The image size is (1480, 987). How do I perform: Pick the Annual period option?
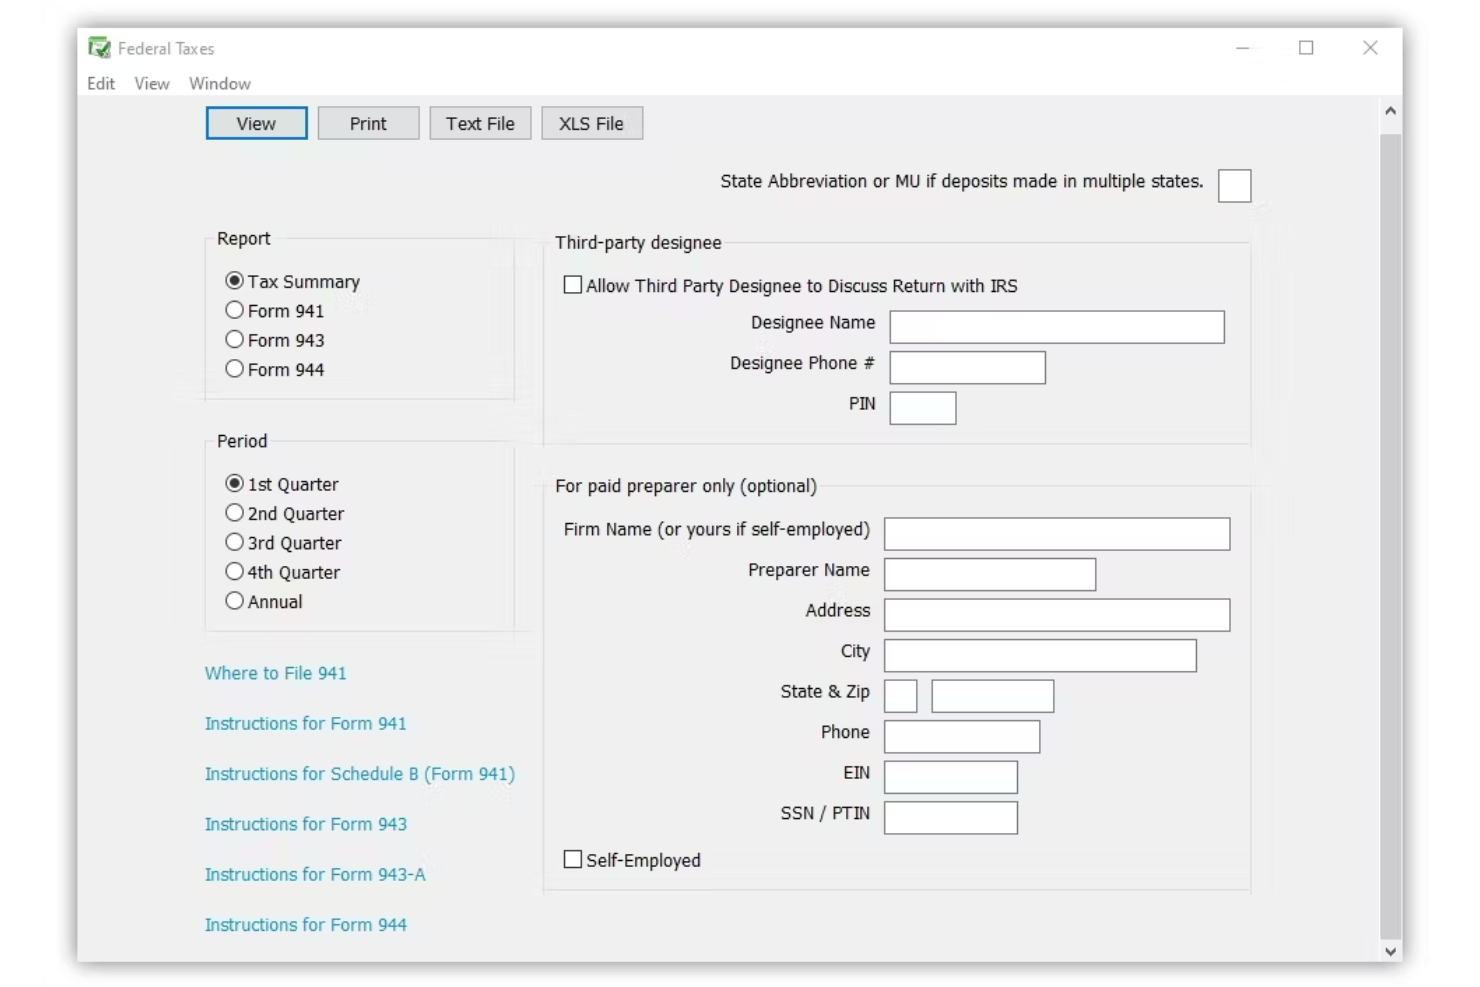(235, 601)
